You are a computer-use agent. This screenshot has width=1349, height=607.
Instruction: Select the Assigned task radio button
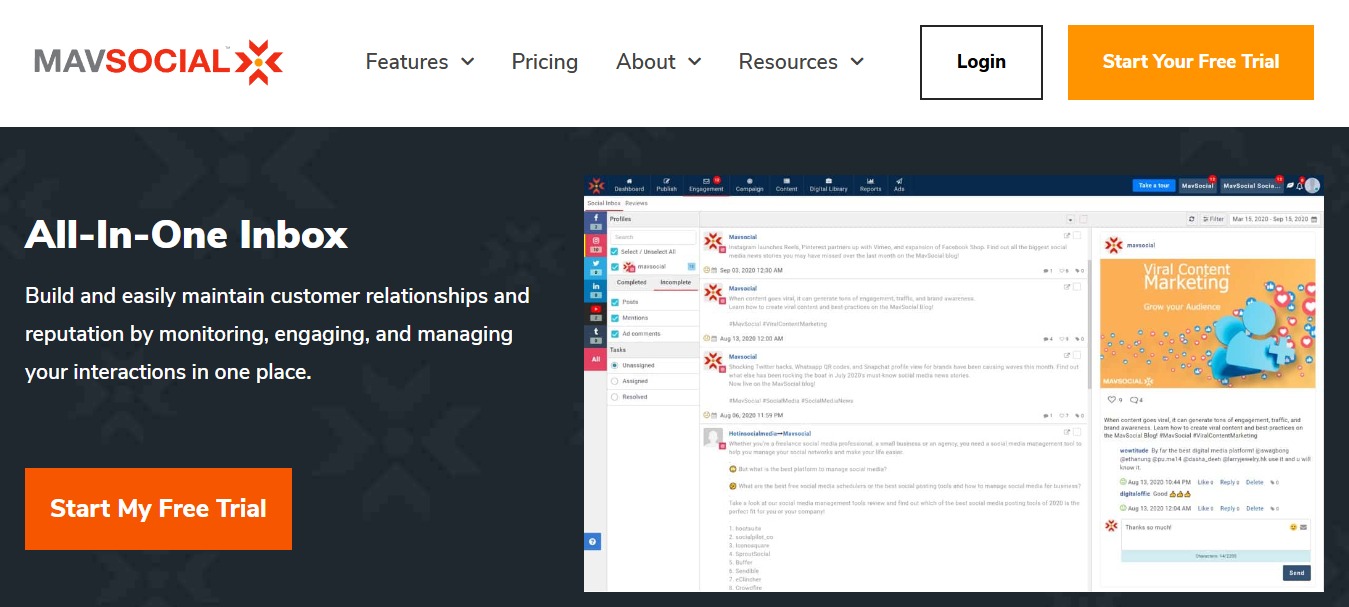(615, 381)
